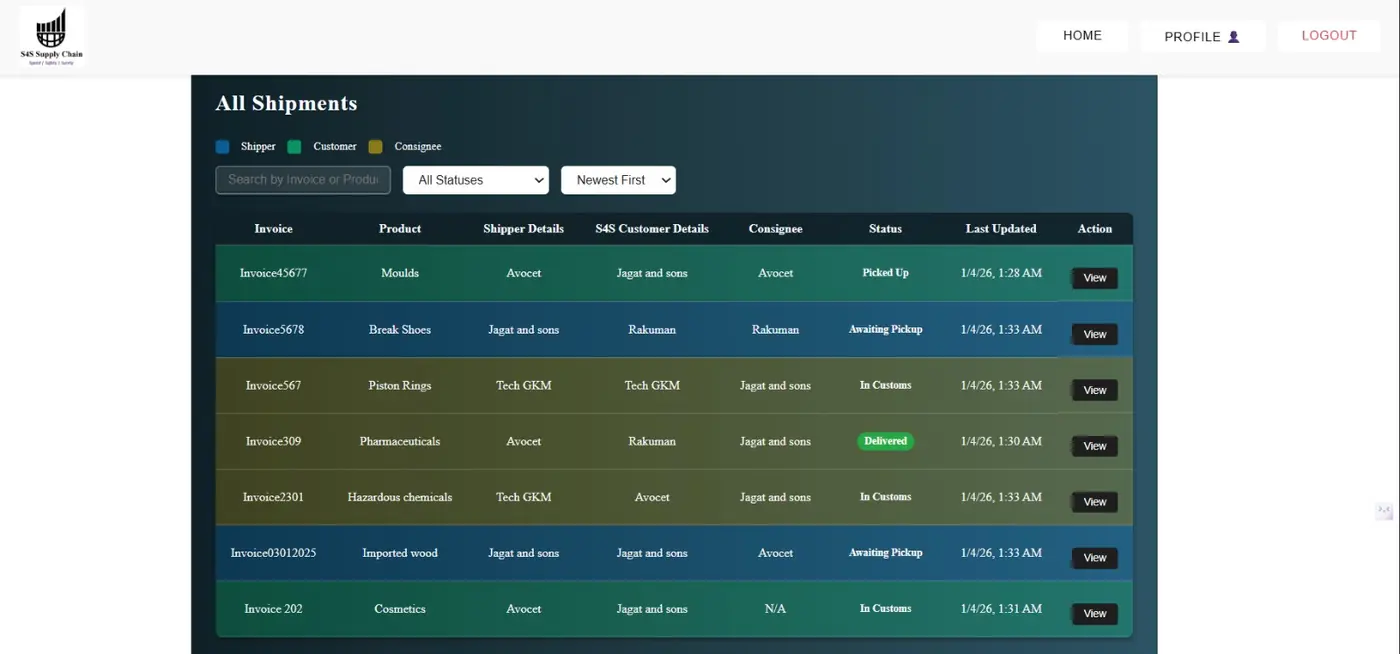Click the N/A consignee cell

775,609
